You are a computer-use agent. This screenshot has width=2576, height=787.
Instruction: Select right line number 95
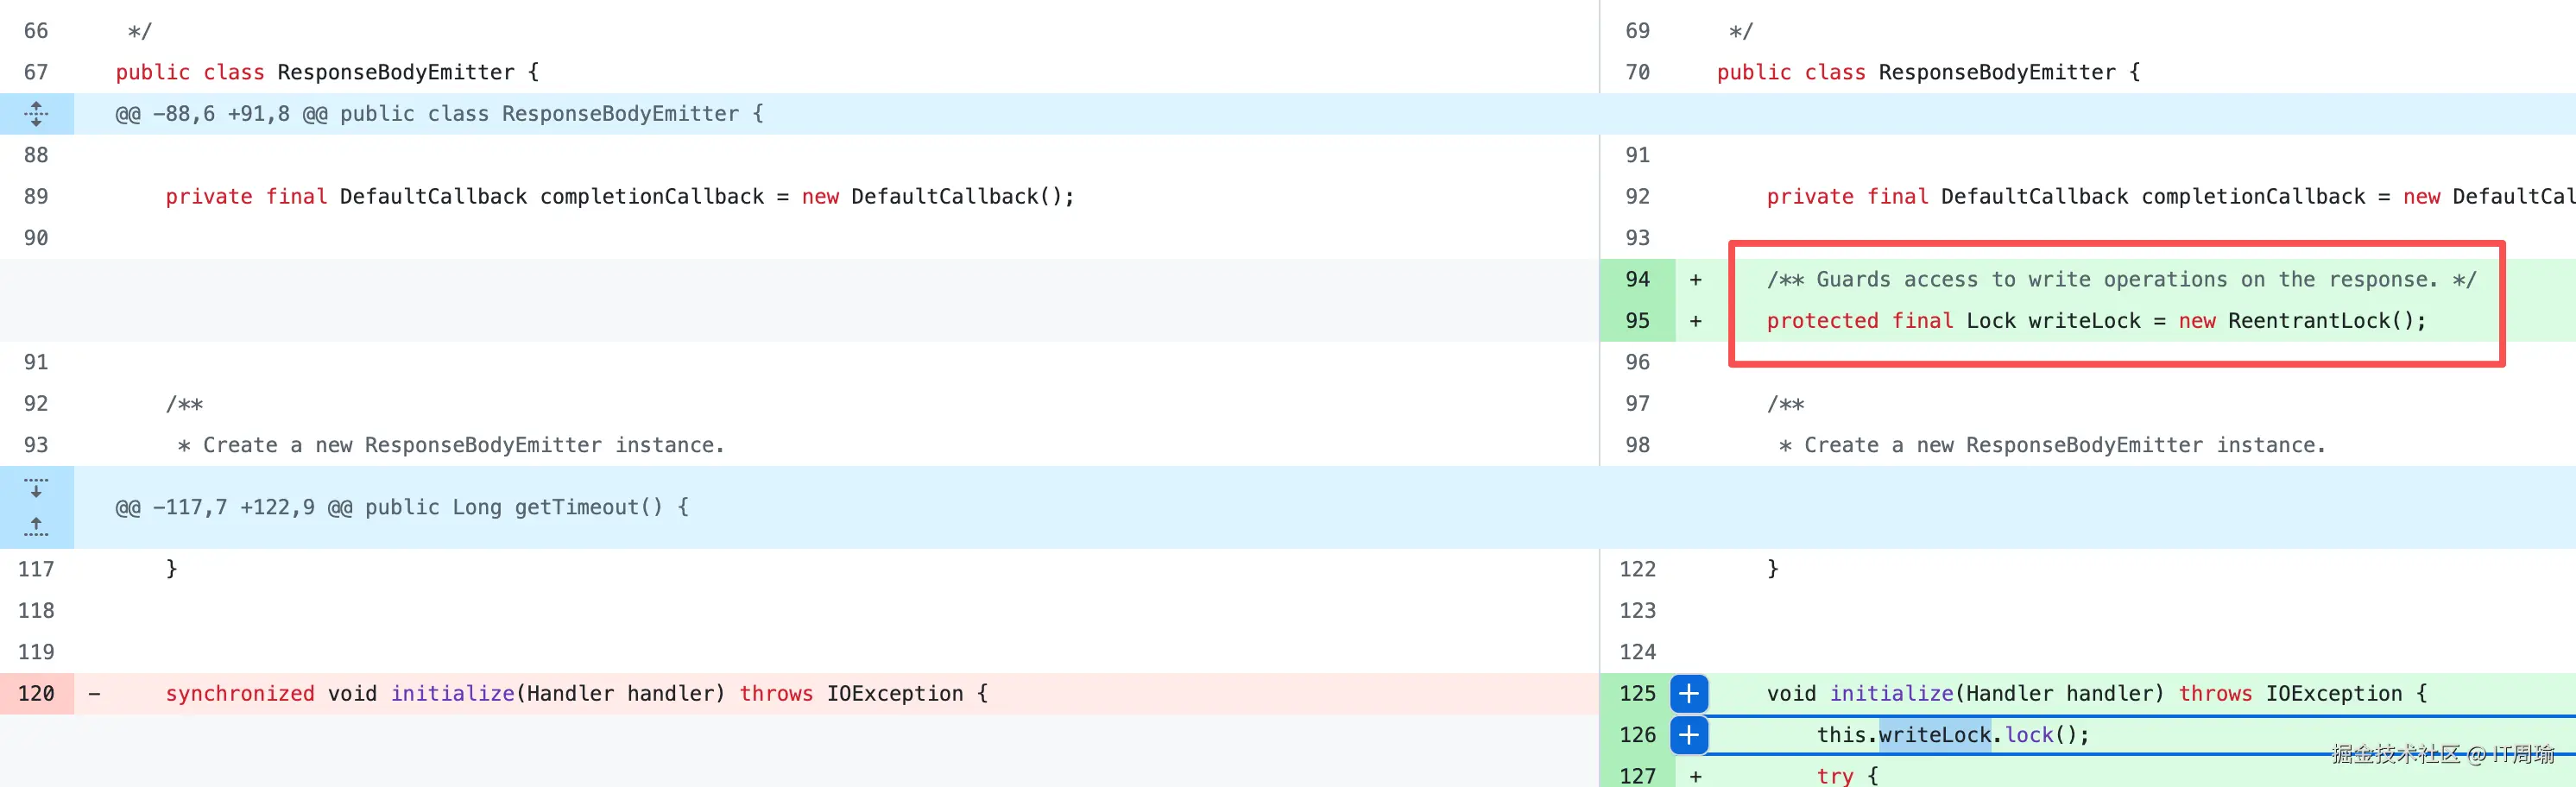coord(1637,321)
